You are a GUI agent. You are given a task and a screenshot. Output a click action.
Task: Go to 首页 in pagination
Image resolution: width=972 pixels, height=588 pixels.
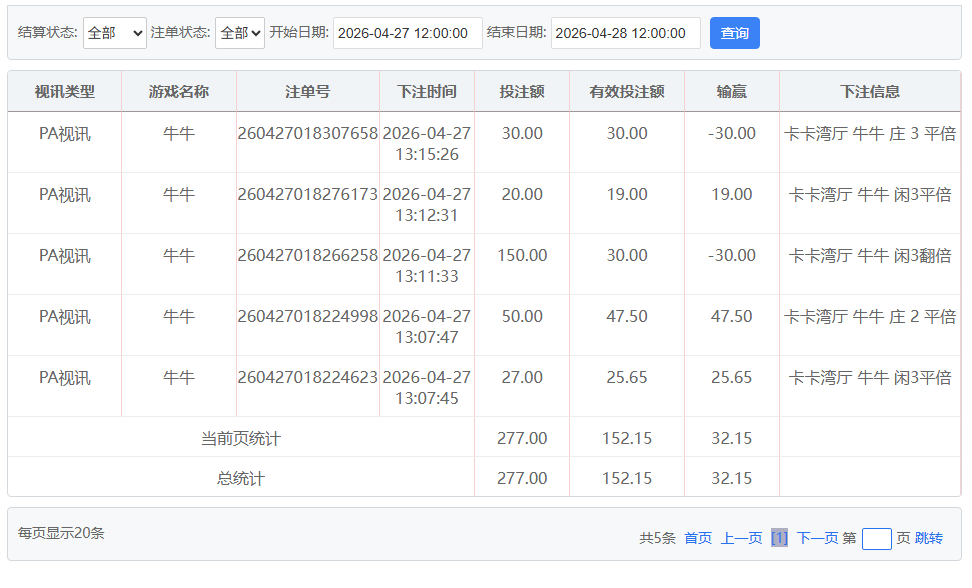tap(698, 538)
